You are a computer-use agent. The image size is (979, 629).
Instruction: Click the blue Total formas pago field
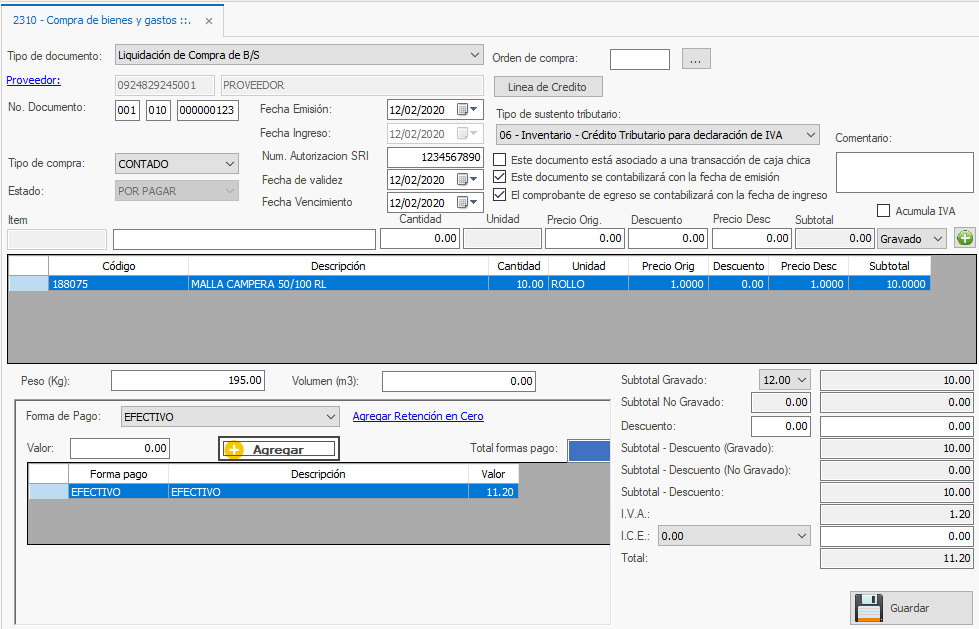588,450
